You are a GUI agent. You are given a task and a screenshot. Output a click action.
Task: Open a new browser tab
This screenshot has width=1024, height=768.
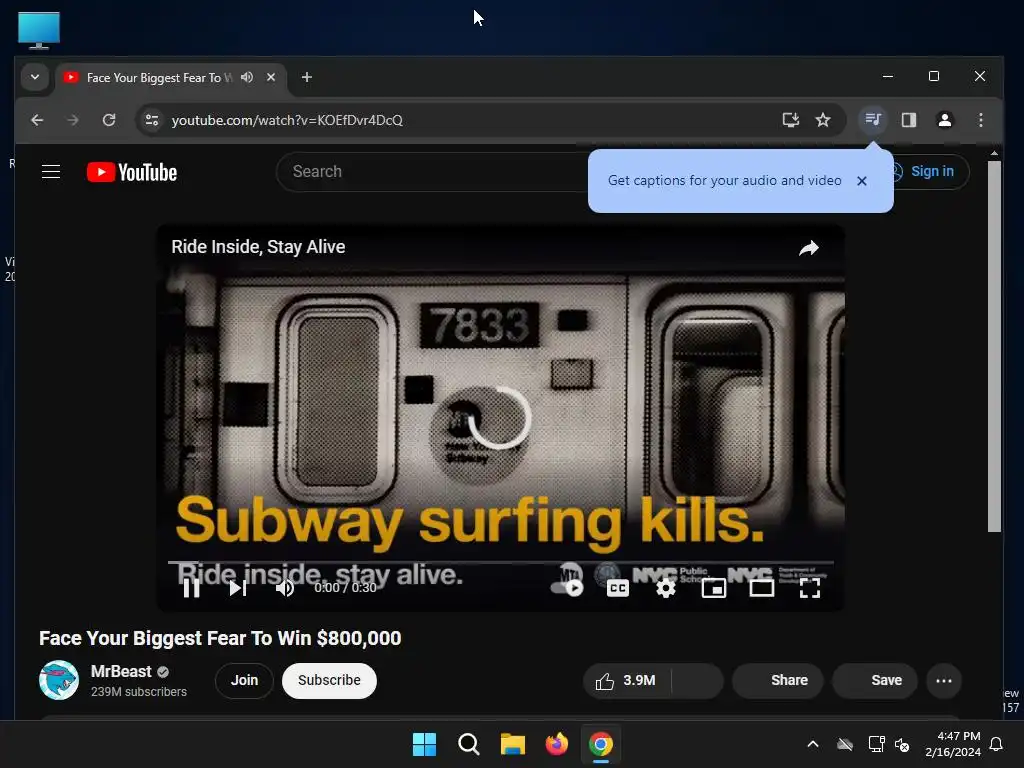pos(306,77)
